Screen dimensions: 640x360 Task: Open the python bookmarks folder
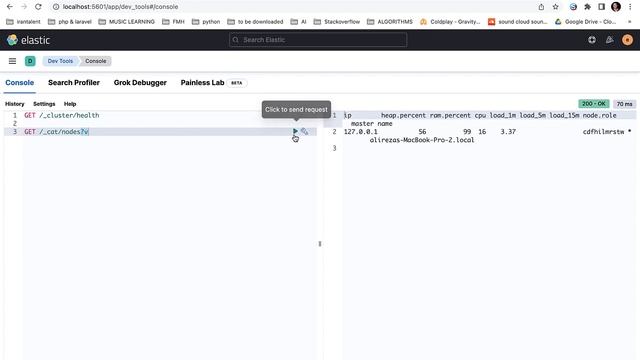pyautogui.click(x=206, y=22)
